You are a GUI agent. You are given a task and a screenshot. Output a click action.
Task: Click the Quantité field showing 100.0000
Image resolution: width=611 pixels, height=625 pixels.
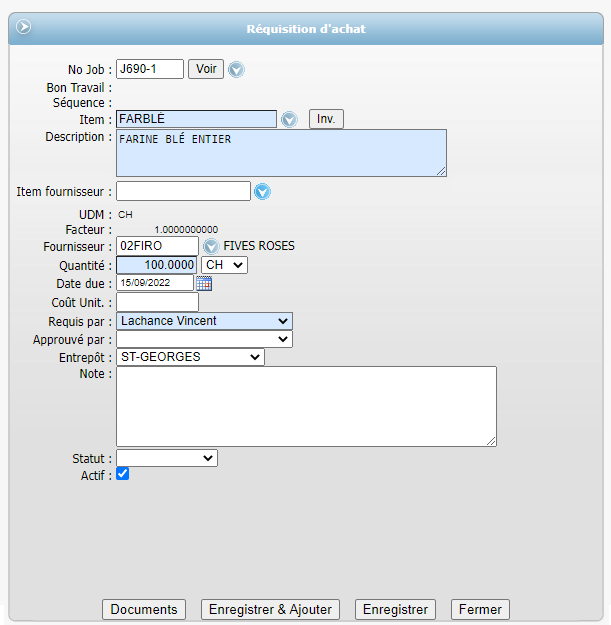(x=157, y=265)
